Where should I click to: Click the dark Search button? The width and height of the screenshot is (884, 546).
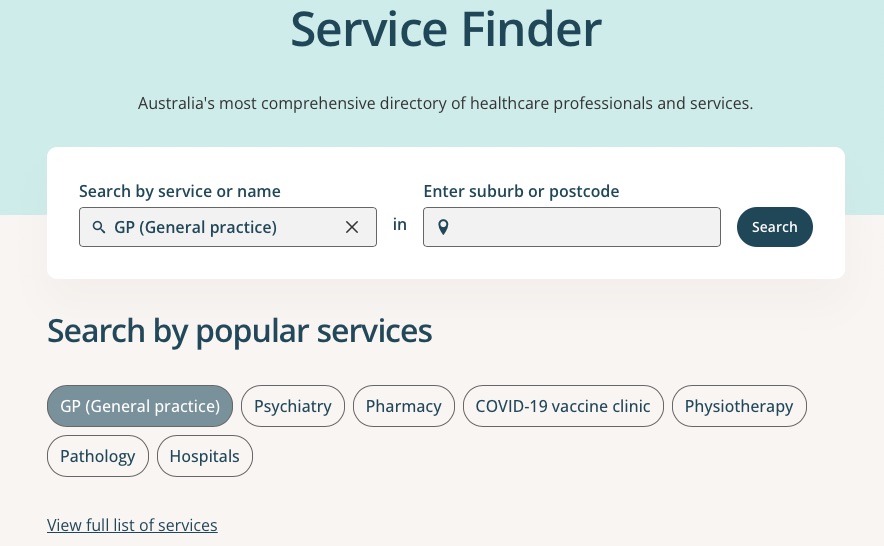click(775, 227)
